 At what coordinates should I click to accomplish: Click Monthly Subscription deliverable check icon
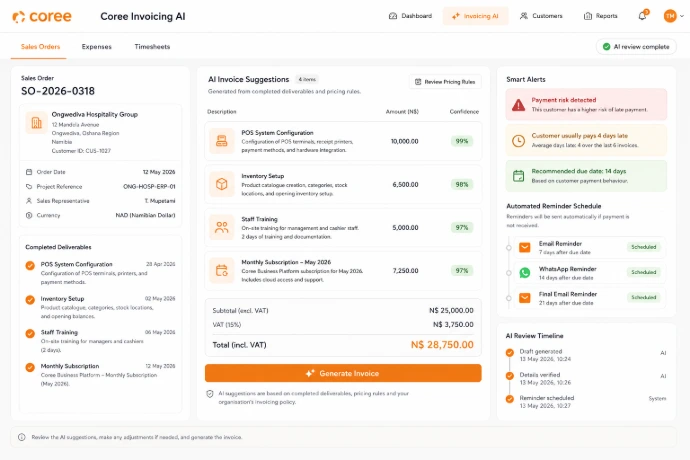tap(30, 367)
